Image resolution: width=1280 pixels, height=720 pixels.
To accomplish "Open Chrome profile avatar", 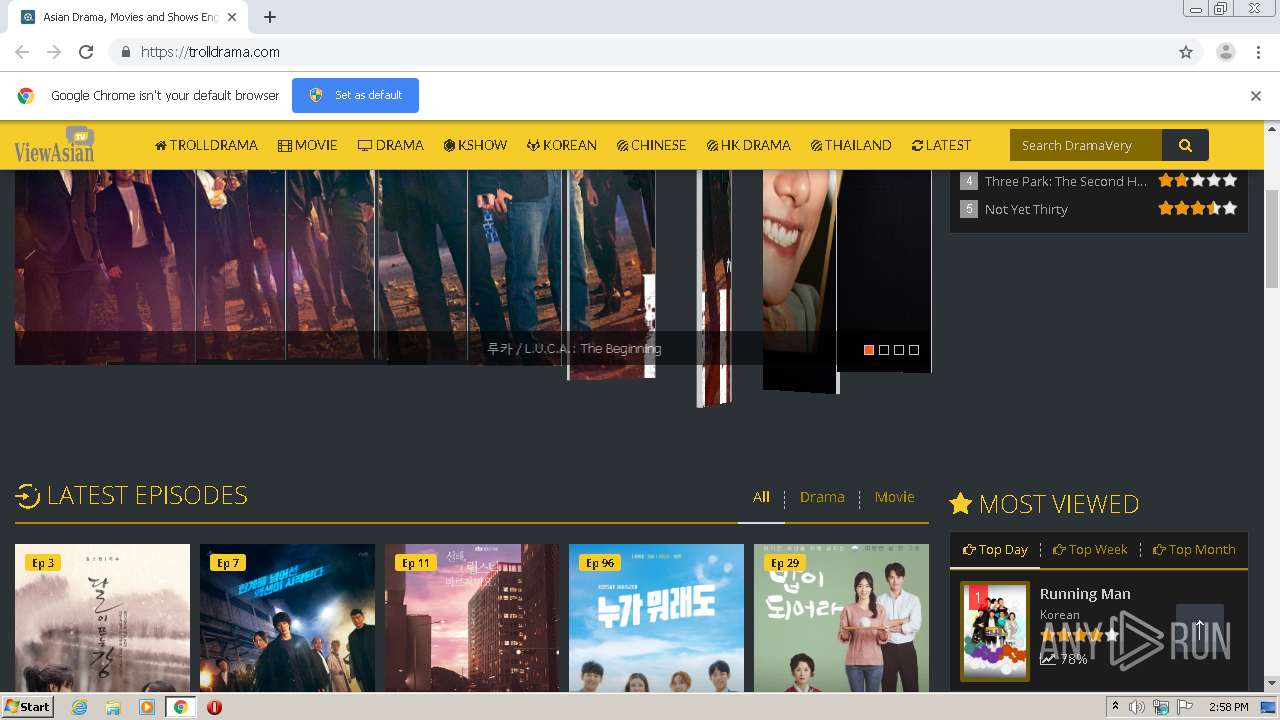I will point(1225,52).
